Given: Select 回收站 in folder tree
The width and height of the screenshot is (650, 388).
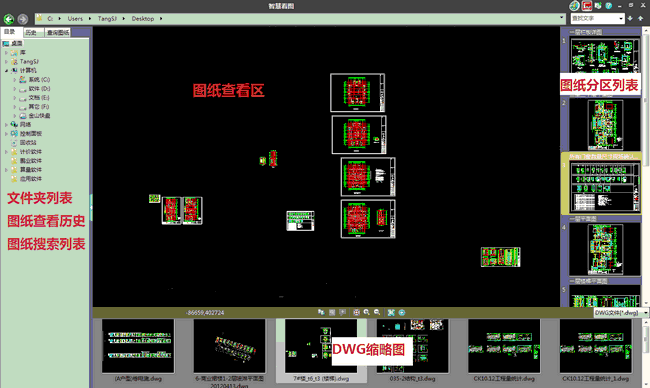Looking at the screenshot, I should [28, 143].
